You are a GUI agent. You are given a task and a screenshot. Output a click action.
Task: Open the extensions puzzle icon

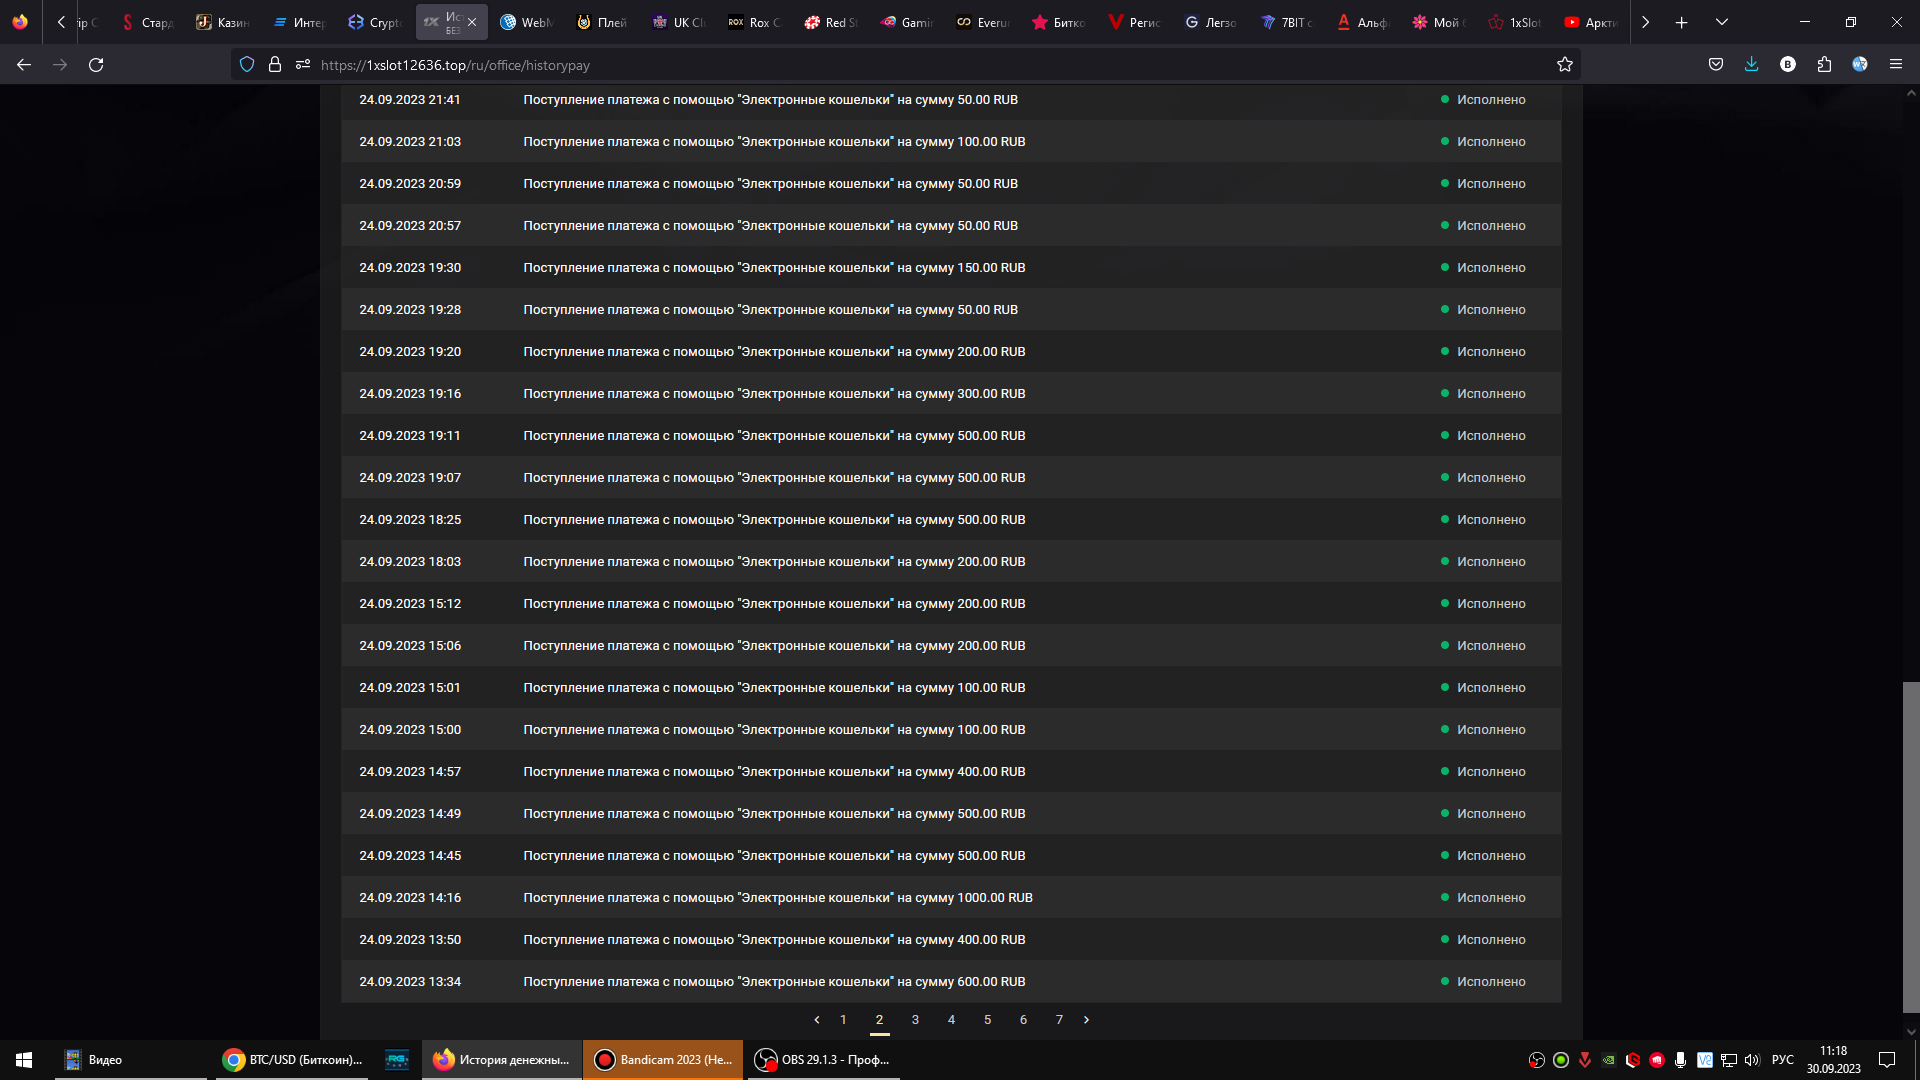pos(1824,65)
